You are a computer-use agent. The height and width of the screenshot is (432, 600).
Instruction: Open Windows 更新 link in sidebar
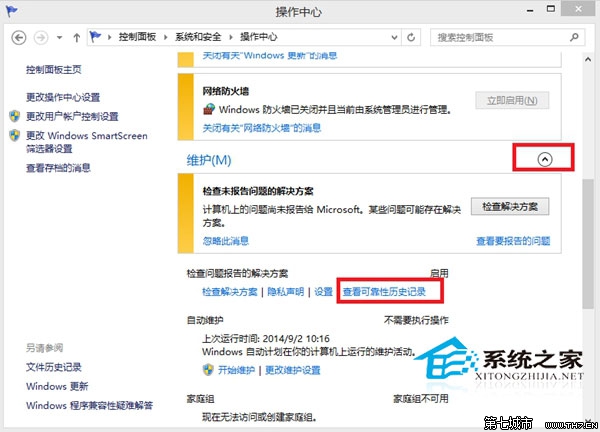(57, 386)
